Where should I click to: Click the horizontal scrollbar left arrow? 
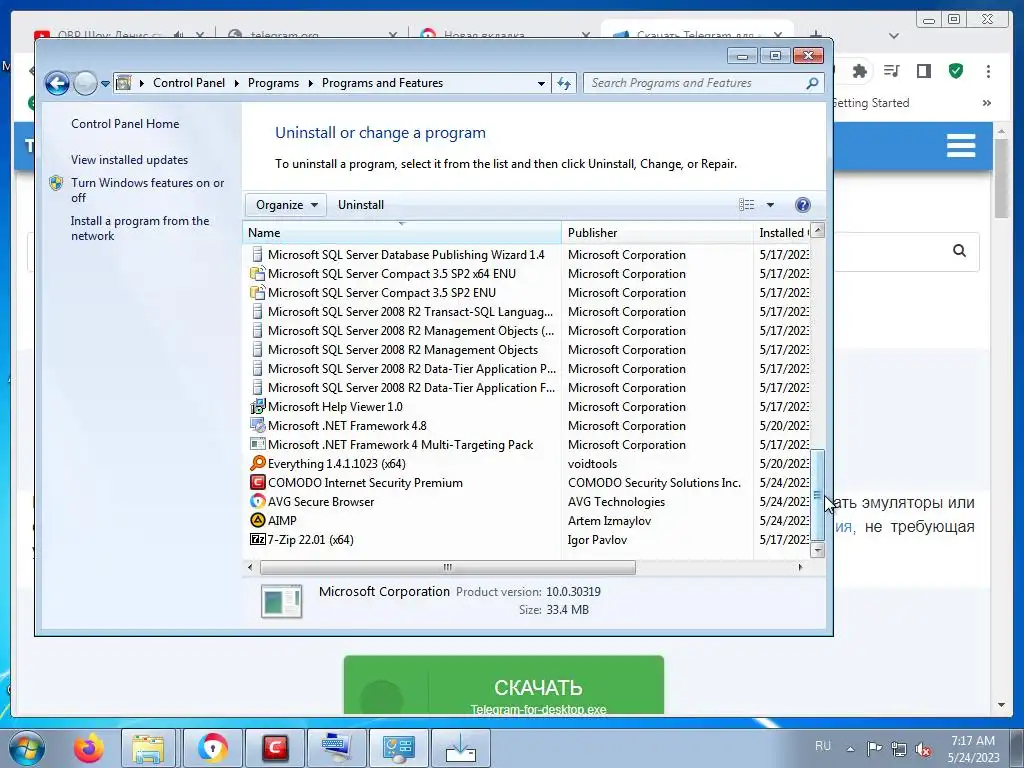pyautogui.click(x=250, y=568)
